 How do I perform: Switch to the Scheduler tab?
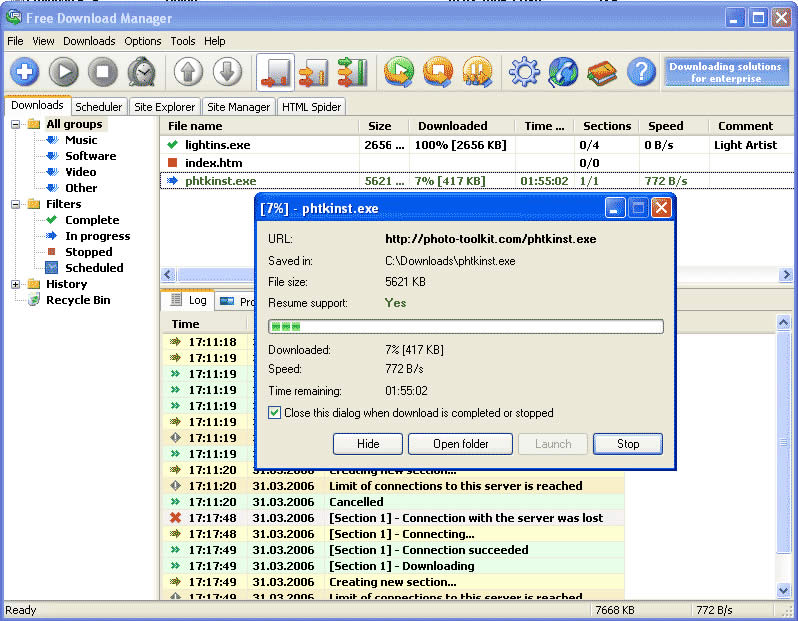pos(99,107)
